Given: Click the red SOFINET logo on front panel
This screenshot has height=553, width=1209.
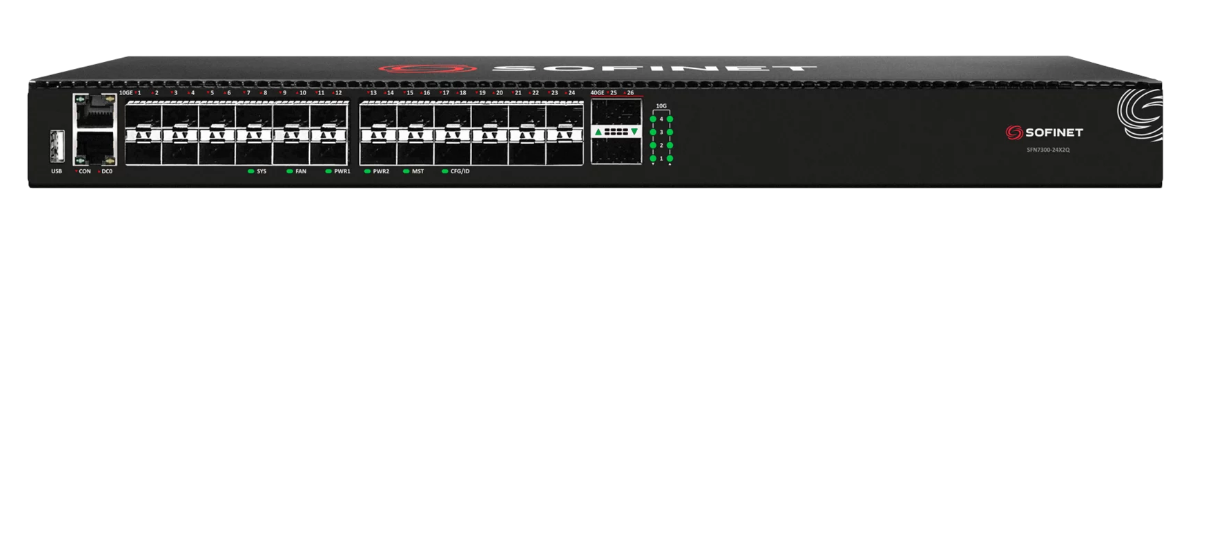Looking at the screenshot, I should [x=1043, y=132].
